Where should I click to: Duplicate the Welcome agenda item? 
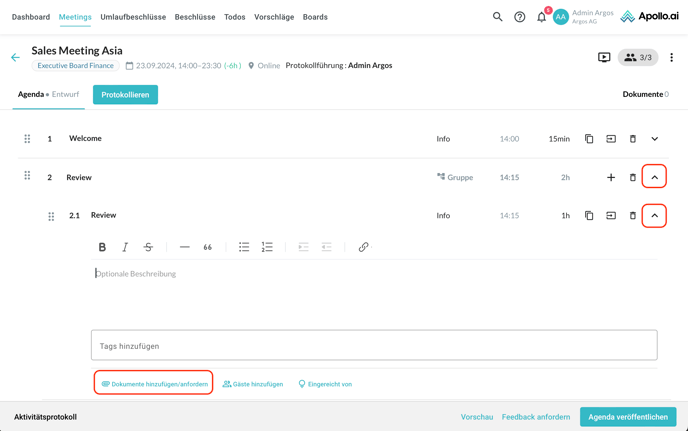(x=589, y=139)
